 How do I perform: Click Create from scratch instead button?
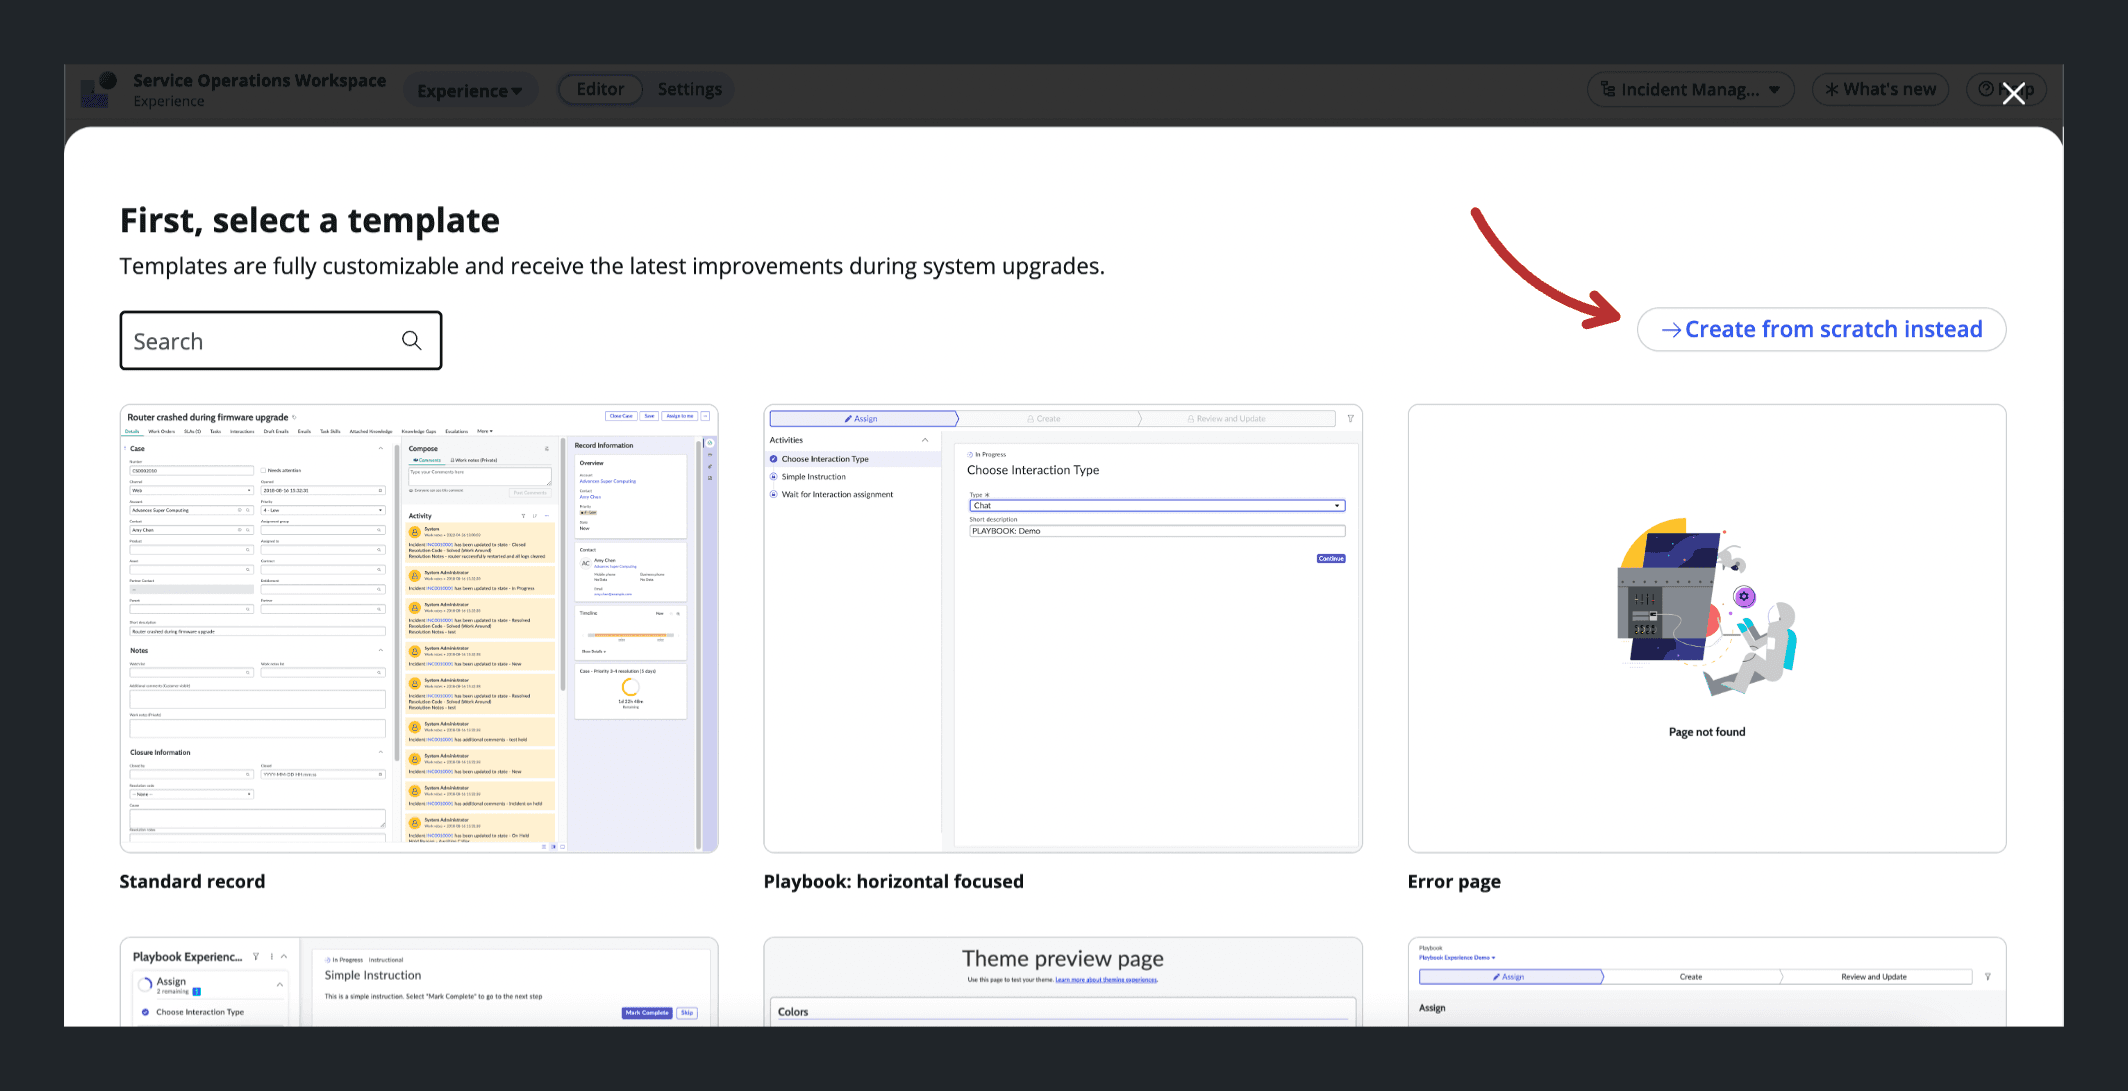pyautogui.click(x=1821, y=329)
